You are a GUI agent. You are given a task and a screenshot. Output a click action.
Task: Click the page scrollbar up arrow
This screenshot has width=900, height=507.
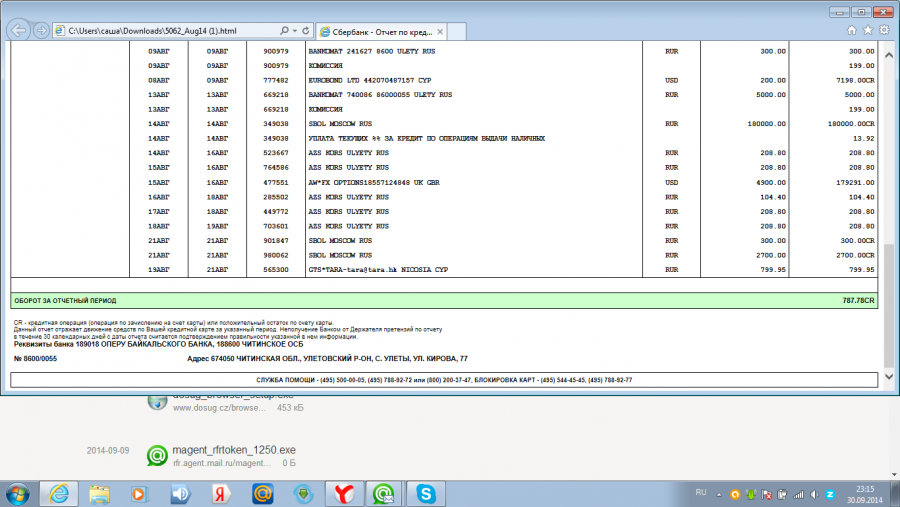click(889, 55)
